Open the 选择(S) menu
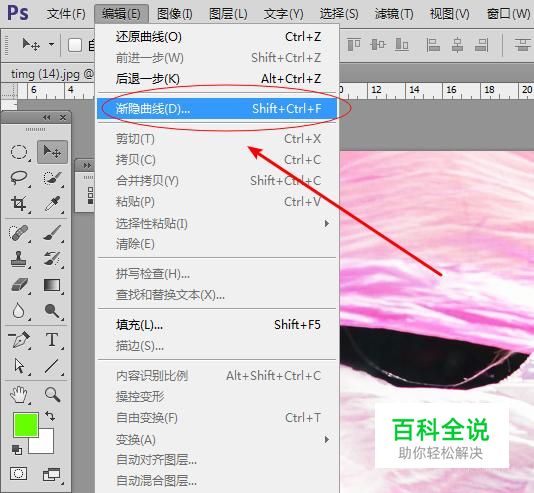Viewport: 534px width, 493px height. (339, 14)
